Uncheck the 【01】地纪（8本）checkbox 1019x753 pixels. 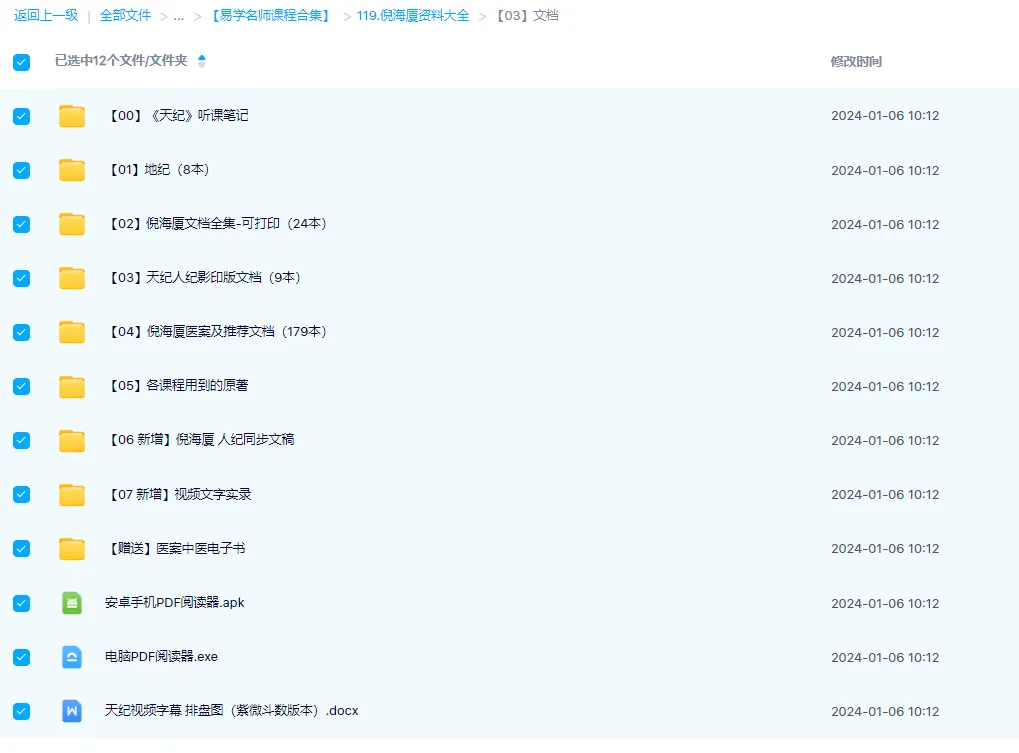21,170
